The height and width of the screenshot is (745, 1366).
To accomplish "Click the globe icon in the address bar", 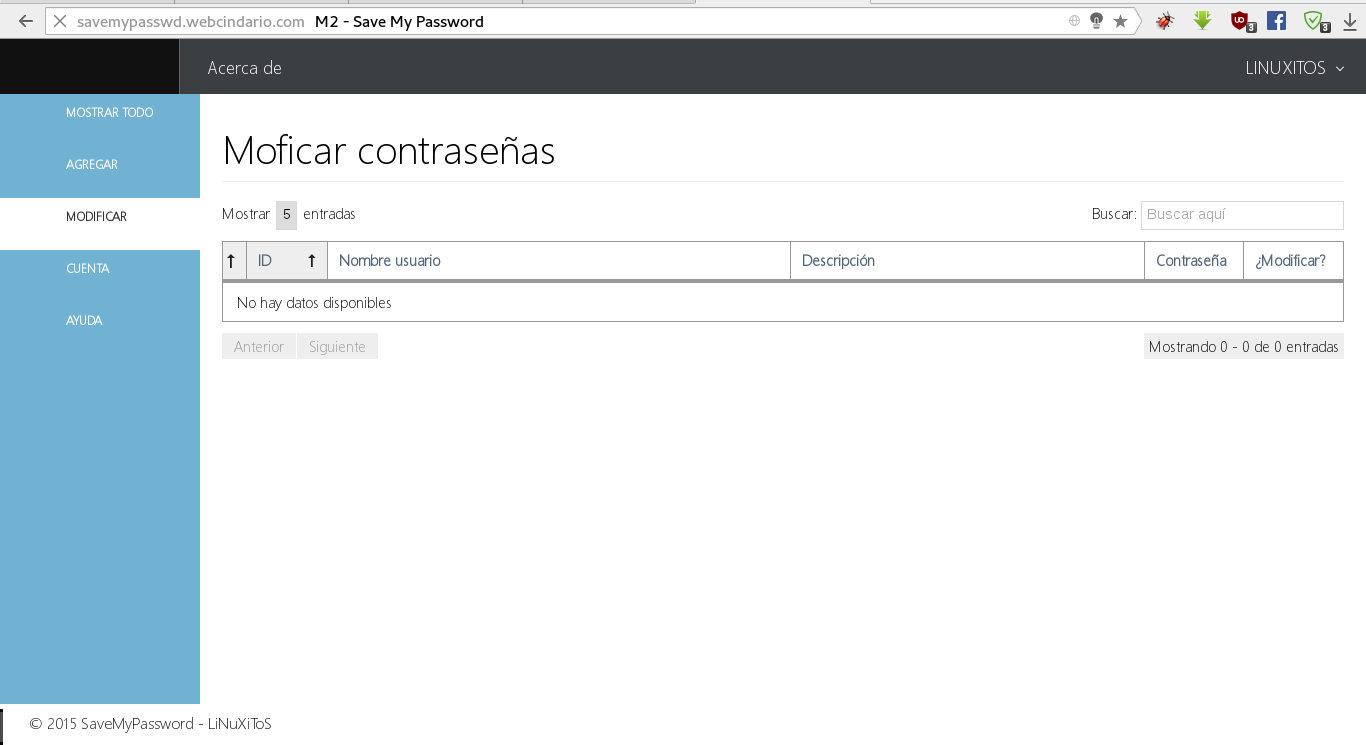I will point(1075,21).
